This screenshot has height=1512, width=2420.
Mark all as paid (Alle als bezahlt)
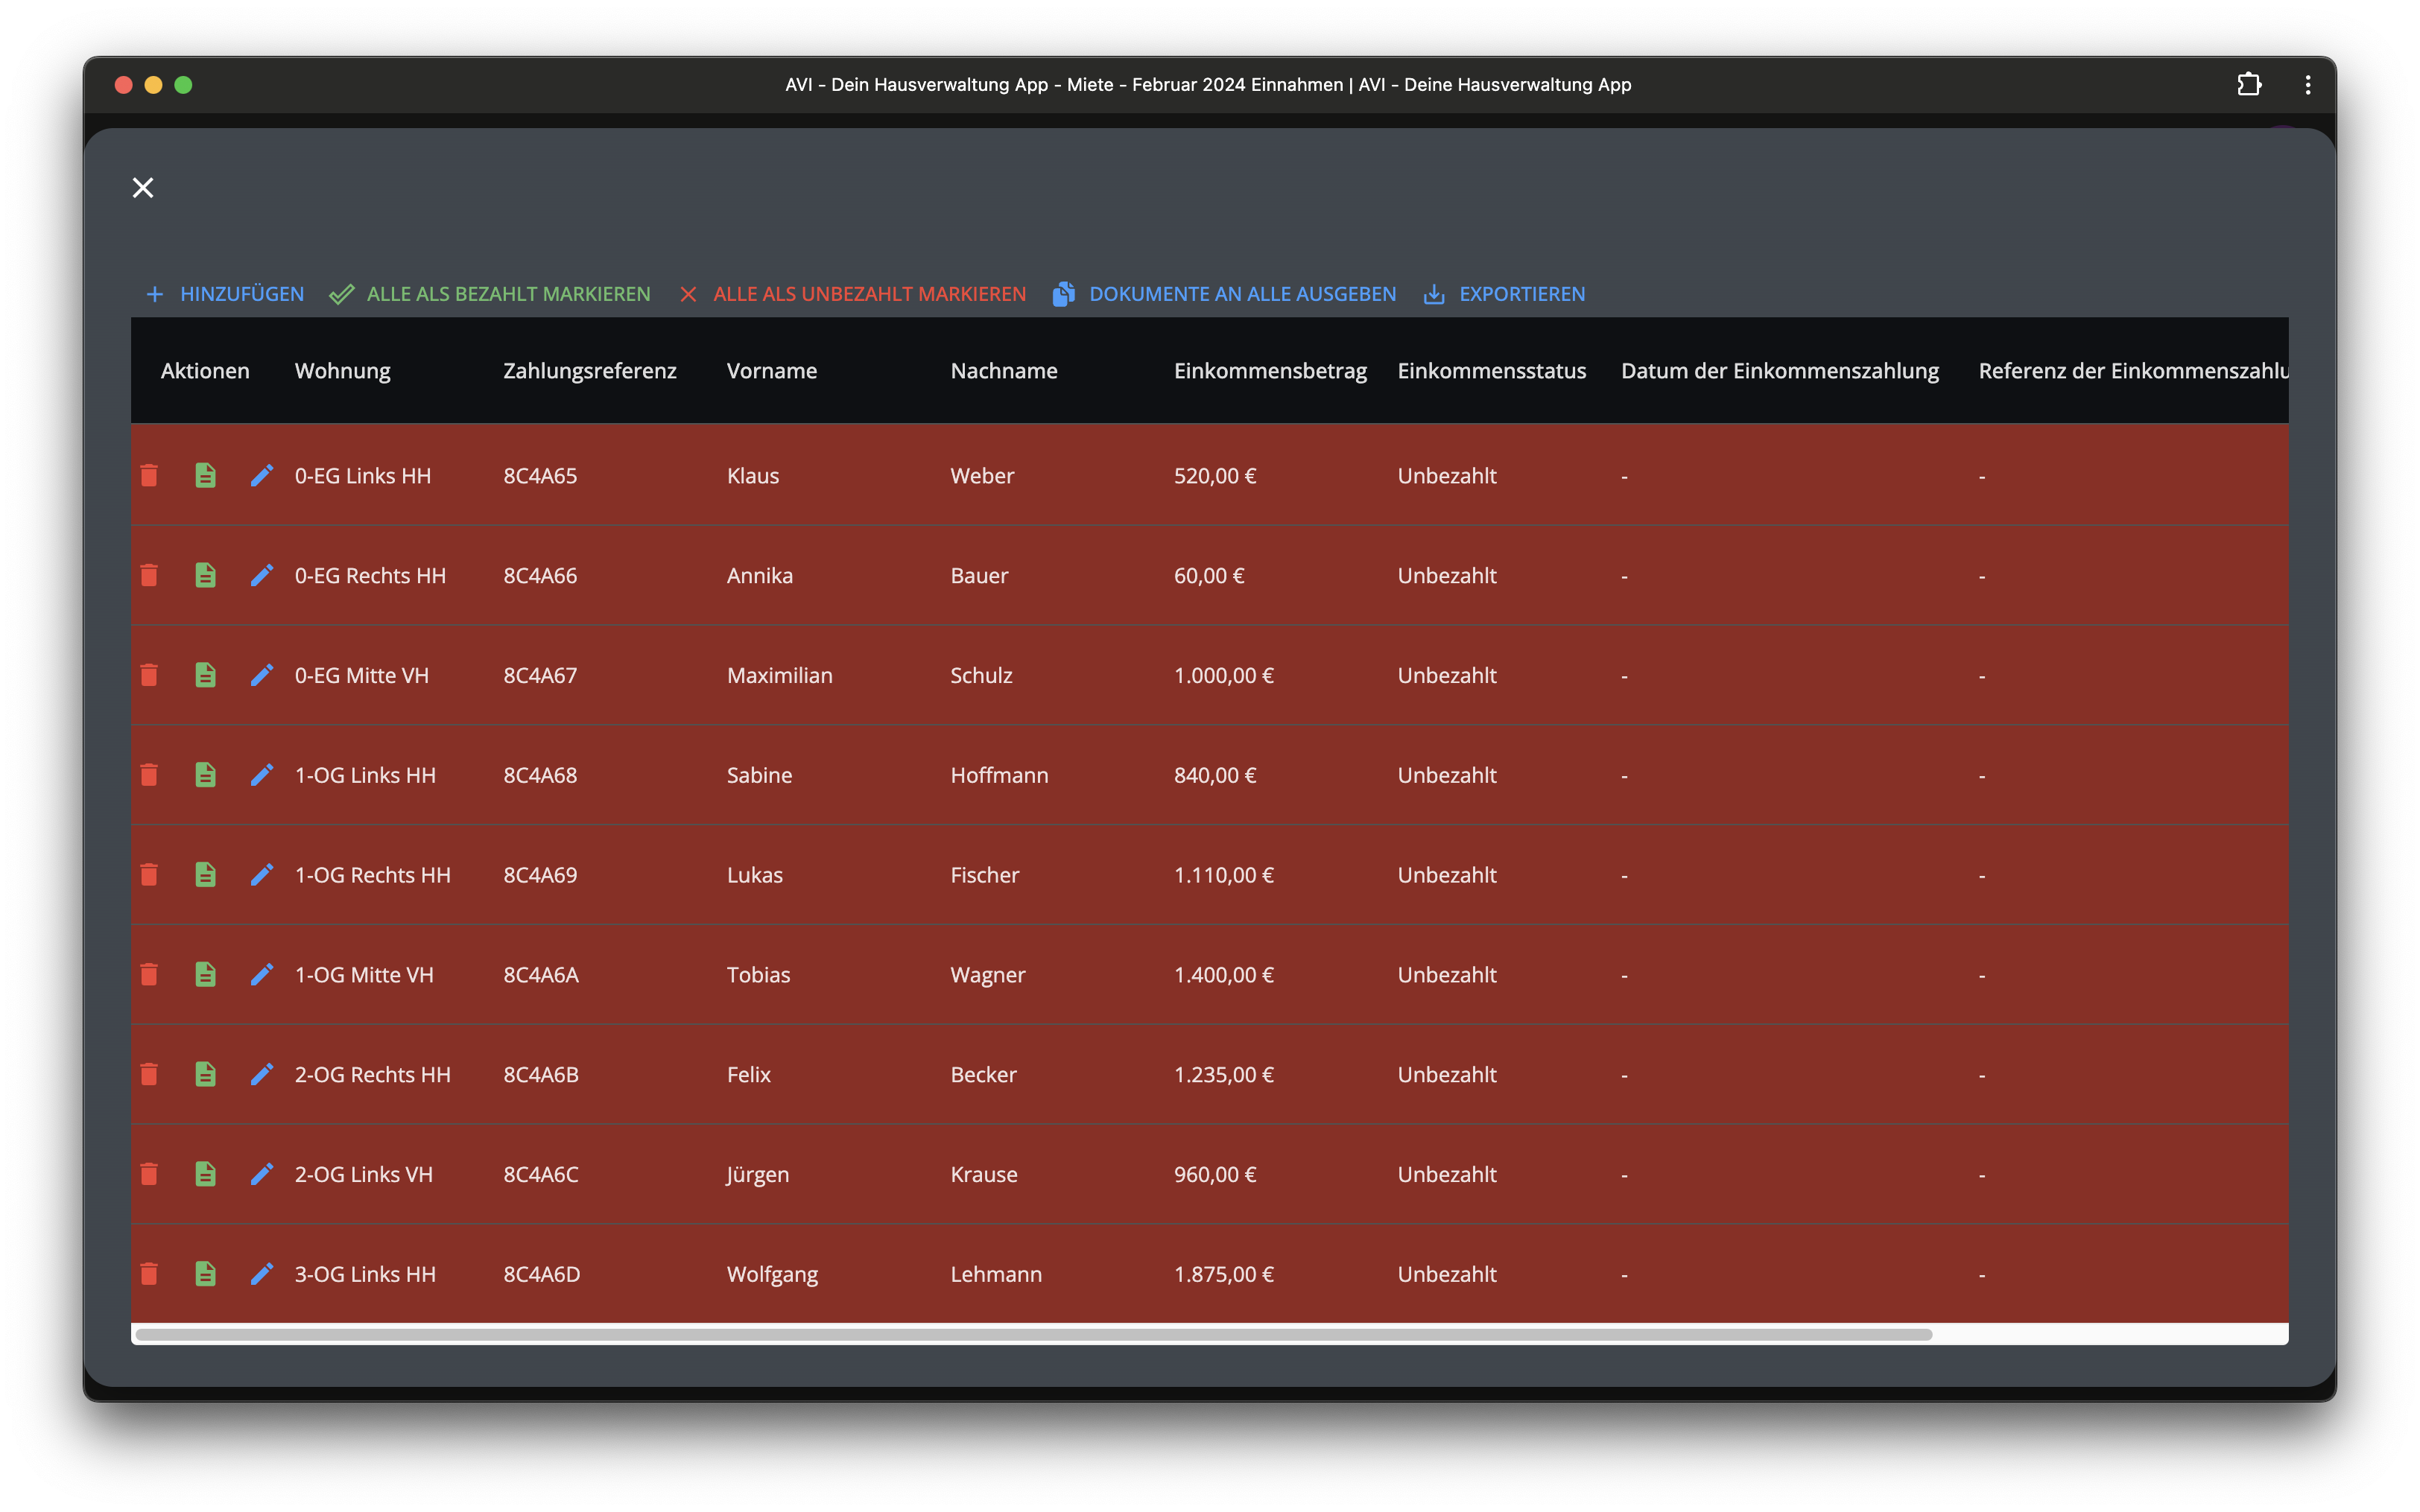click(x=490, y=294)
